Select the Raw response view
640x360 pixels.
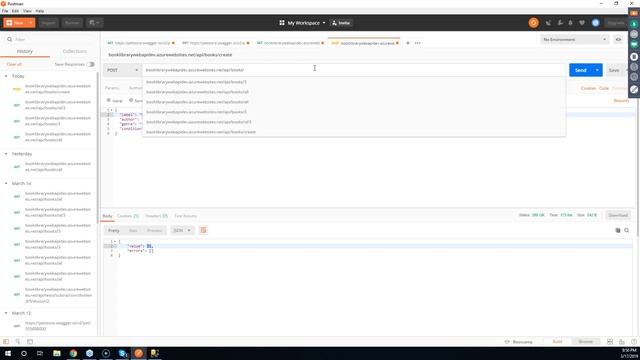[133, 231]
